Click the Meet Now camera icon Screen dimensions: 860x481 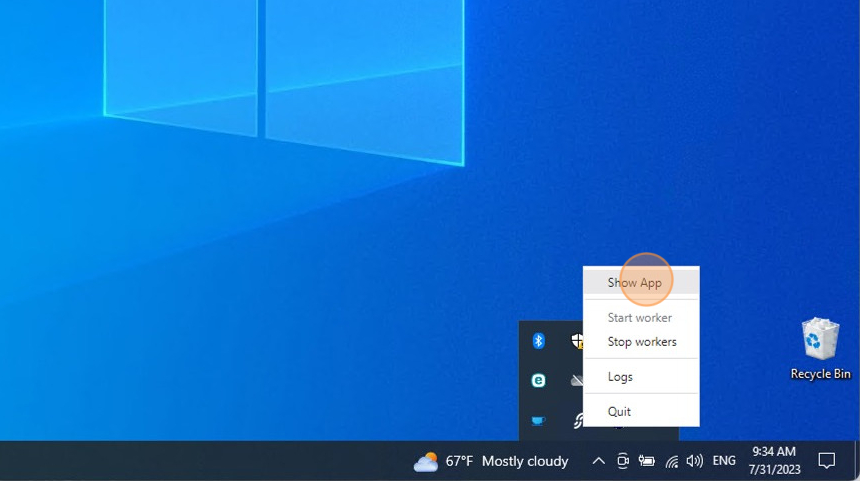pos(622,461)
